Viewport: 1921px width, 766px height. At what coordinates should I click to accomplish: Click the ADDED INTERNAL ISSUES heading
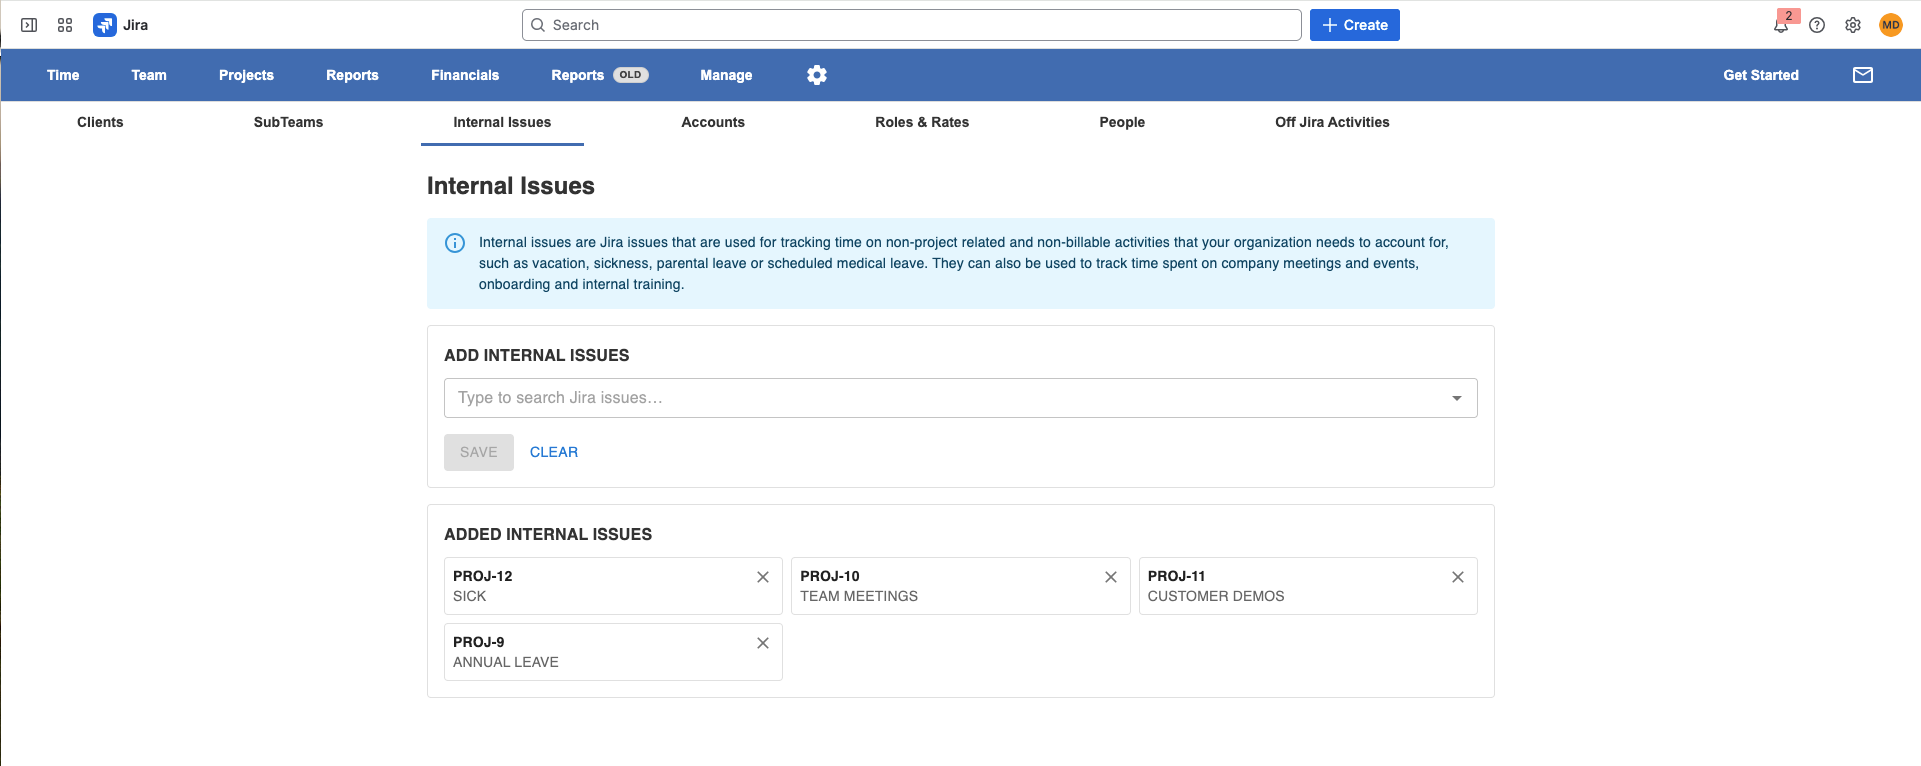click(x=548, y=535)
